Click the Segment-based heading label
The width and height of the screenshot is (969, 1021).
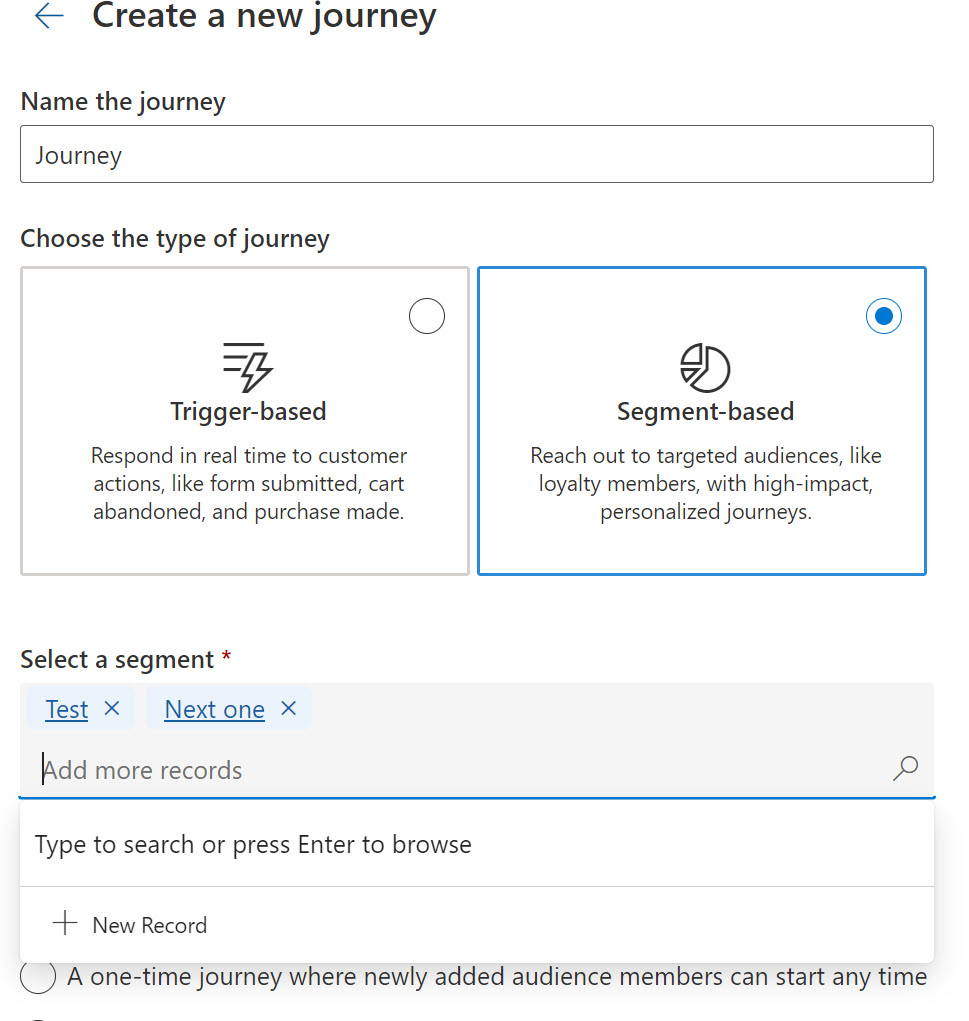pyautogui.click(x=705, y=412)
